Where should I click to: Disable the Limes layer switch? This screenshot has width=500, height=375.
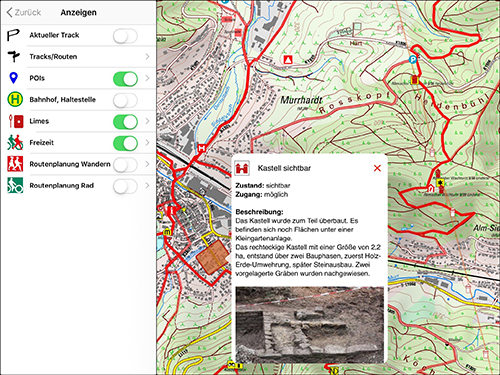[125, 122]
